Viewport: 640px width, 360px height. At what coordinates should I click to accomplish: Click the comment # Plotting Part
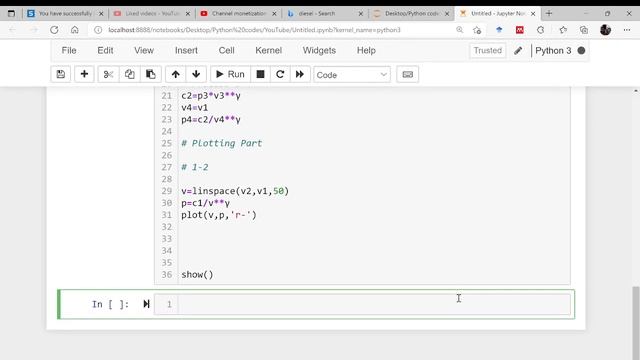tap(222, 143)
